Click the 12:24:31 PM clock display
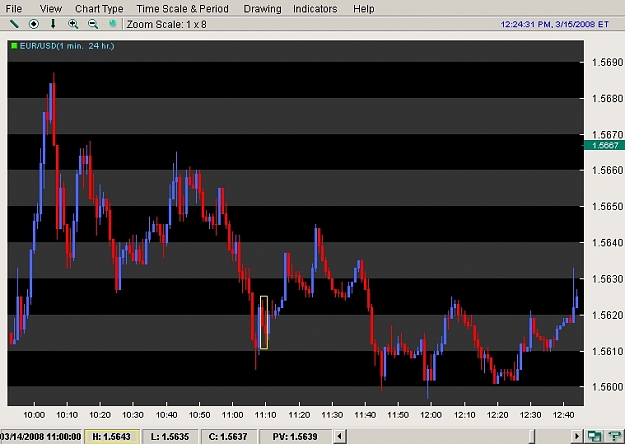625x444 pixels. (554, 24)
